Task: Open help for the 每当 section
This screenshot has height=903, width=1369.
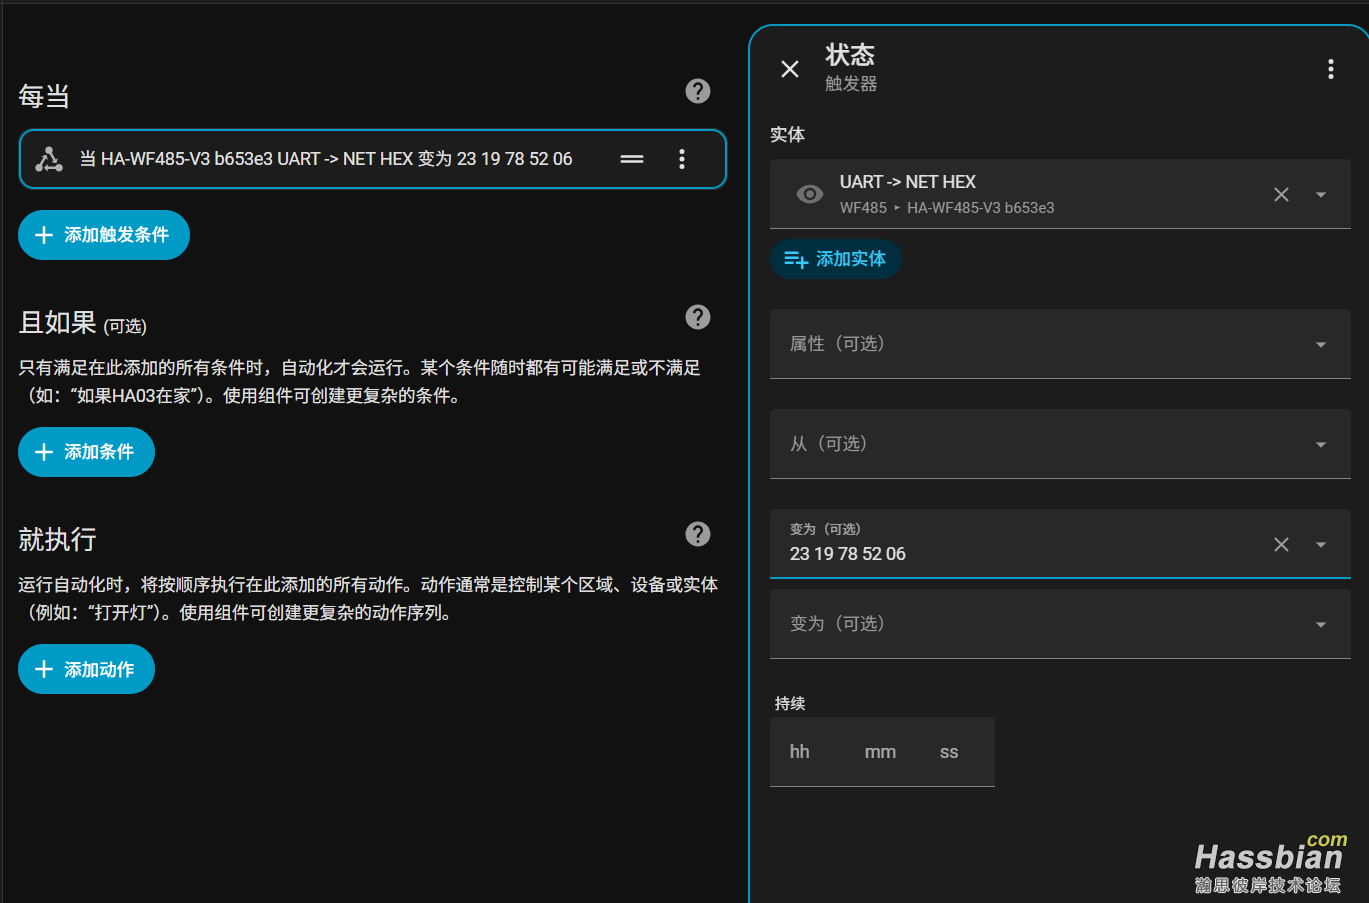Action: 698,91
